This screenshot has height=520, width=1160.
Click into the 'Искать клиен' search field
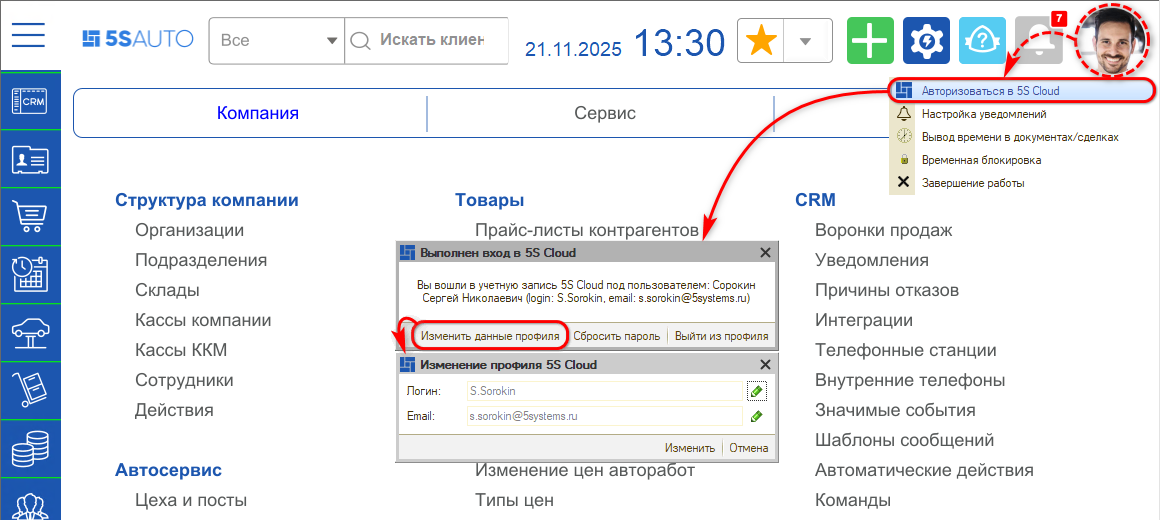pyautogui.click(x=428, y=40)
